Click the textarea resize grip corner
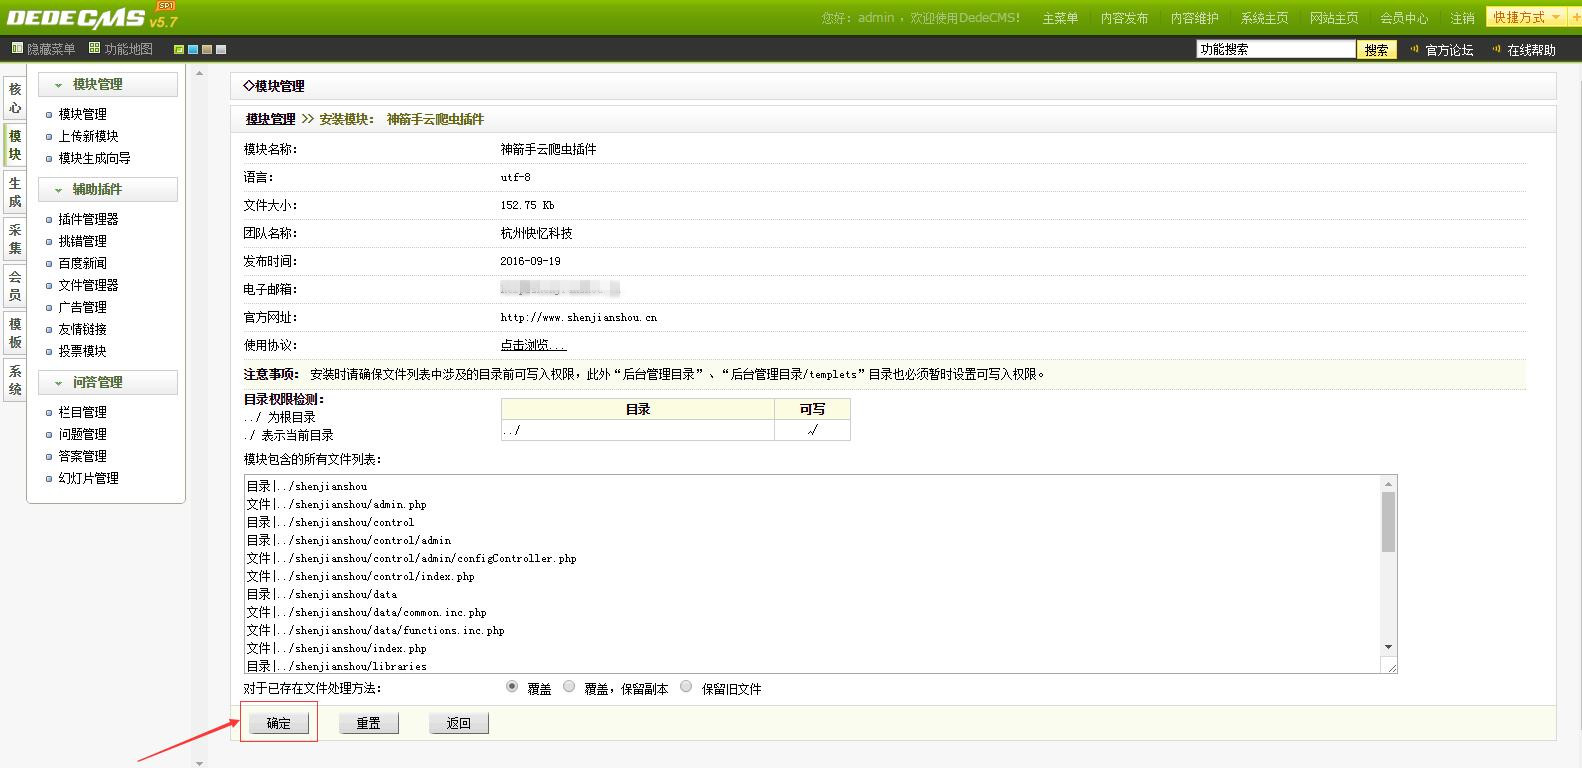Image resolution: width=1582 pixels, height=768 pixels. [x=1390, y=666]
